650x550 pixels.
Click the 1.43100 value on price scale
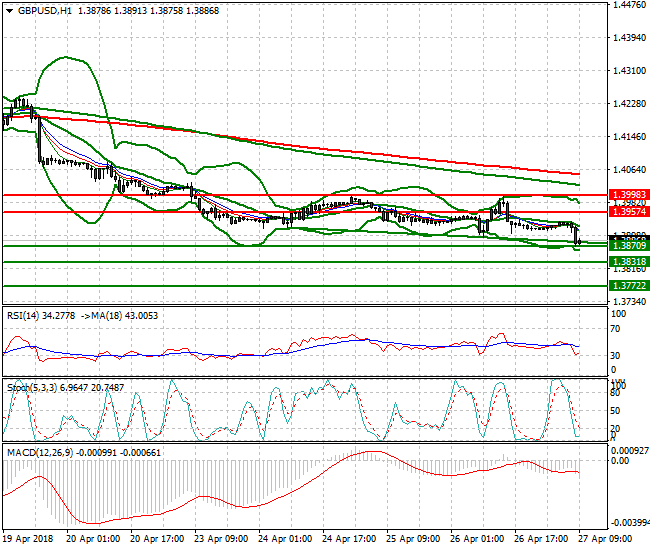(x=628, y=71)
